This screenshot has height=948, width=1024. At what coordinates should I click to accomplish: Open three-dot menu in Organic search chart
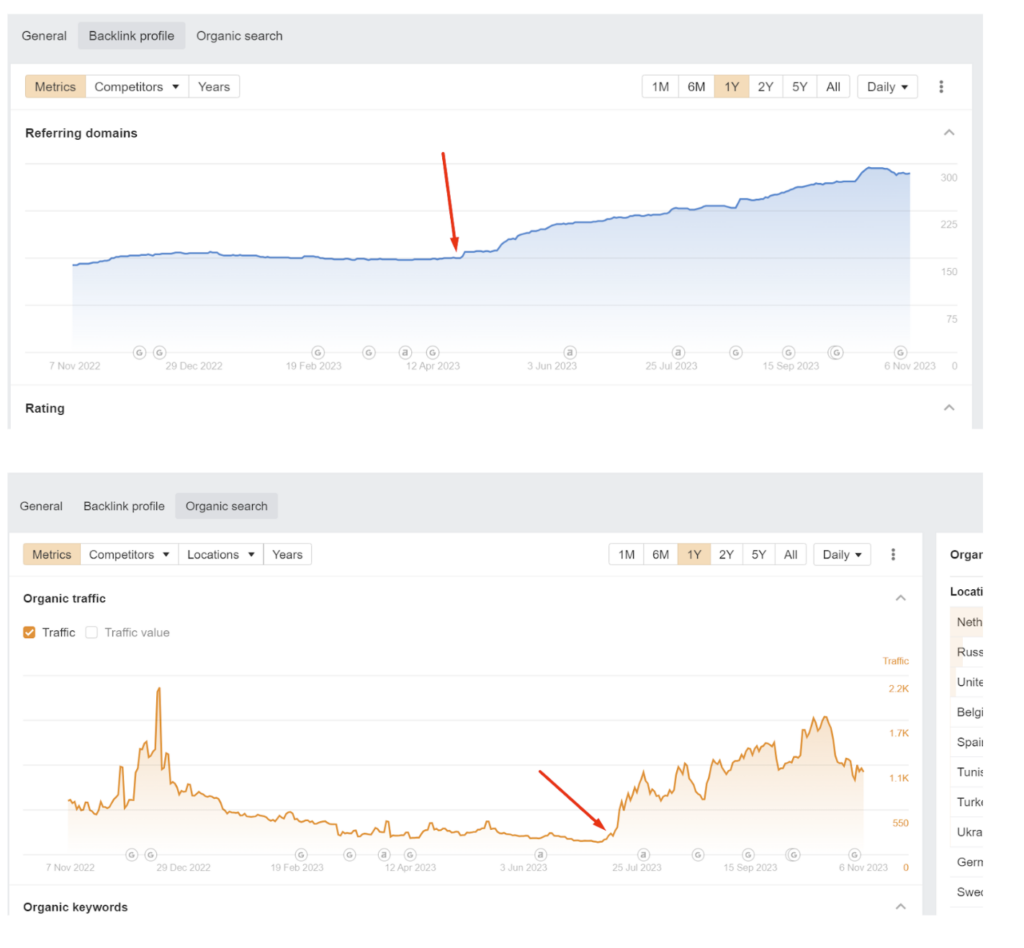[x=893, y=555]
